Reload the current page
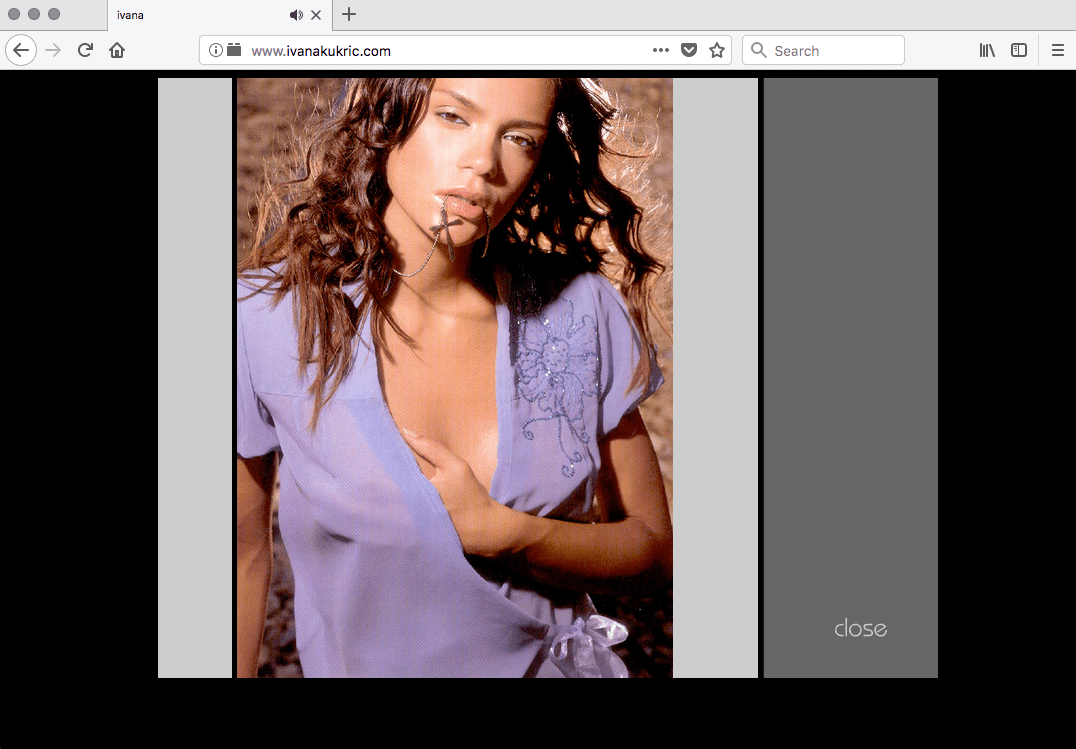 click(85, 50)
